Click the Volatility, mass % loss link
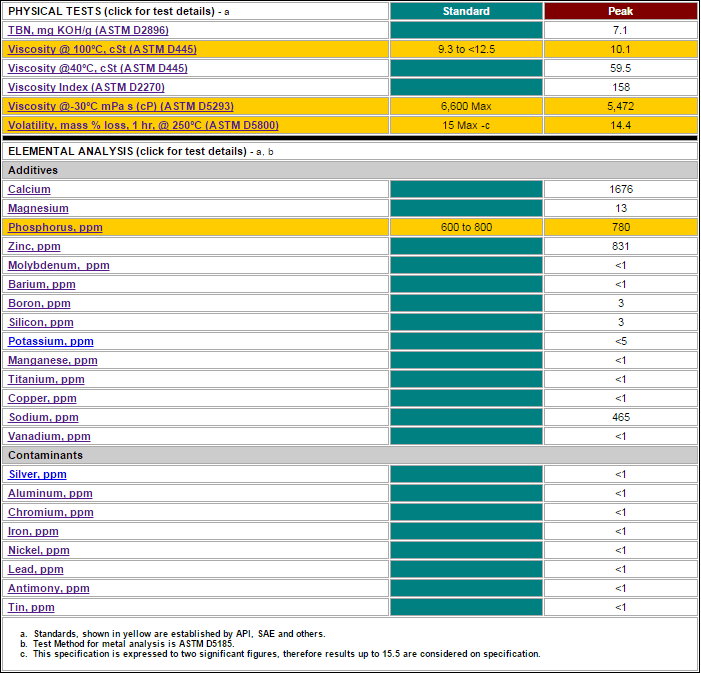Image resolution: width=701 pixels, height=673 pixels. tap(143, 125)
